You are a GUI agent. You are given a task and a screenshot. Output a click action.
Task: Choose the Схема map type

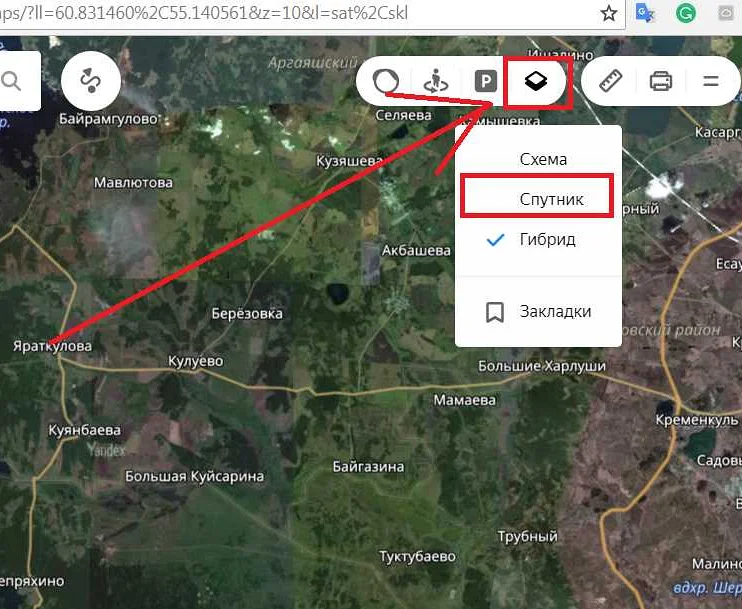click(543, 159)
